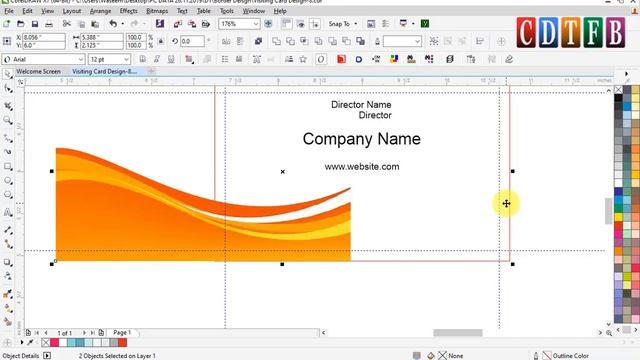Select the Polygon tool
This screenshot has height=360, width=640.
(8, 195)
